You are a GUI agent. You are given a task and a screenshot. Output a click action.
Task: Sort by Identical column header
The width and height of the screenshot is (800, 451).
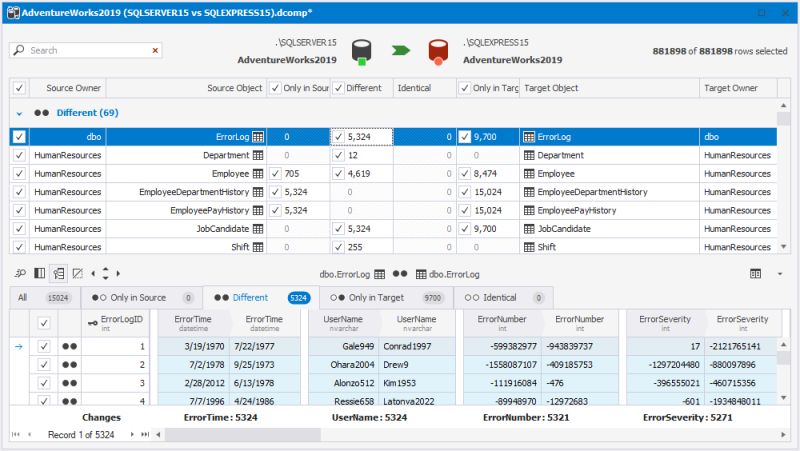click(x=424, y=88)
